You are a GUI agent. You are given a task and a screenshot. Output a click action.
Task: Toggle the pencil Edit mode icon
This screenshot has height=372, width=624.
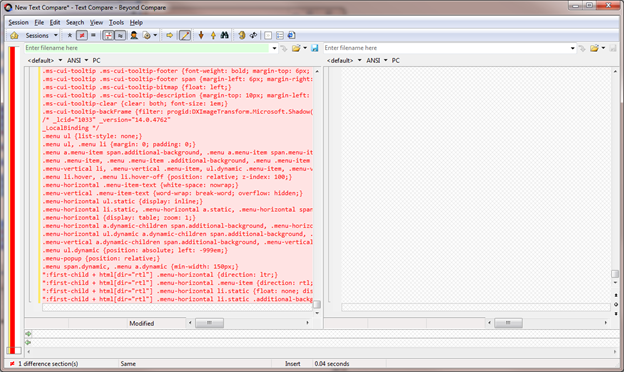pyautogui.click(x=185, y=35)
